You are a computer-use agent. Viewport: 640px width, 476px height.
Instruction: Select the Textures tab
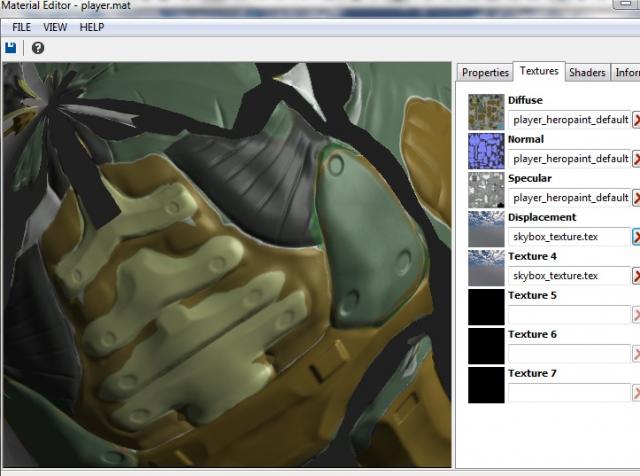538,72
